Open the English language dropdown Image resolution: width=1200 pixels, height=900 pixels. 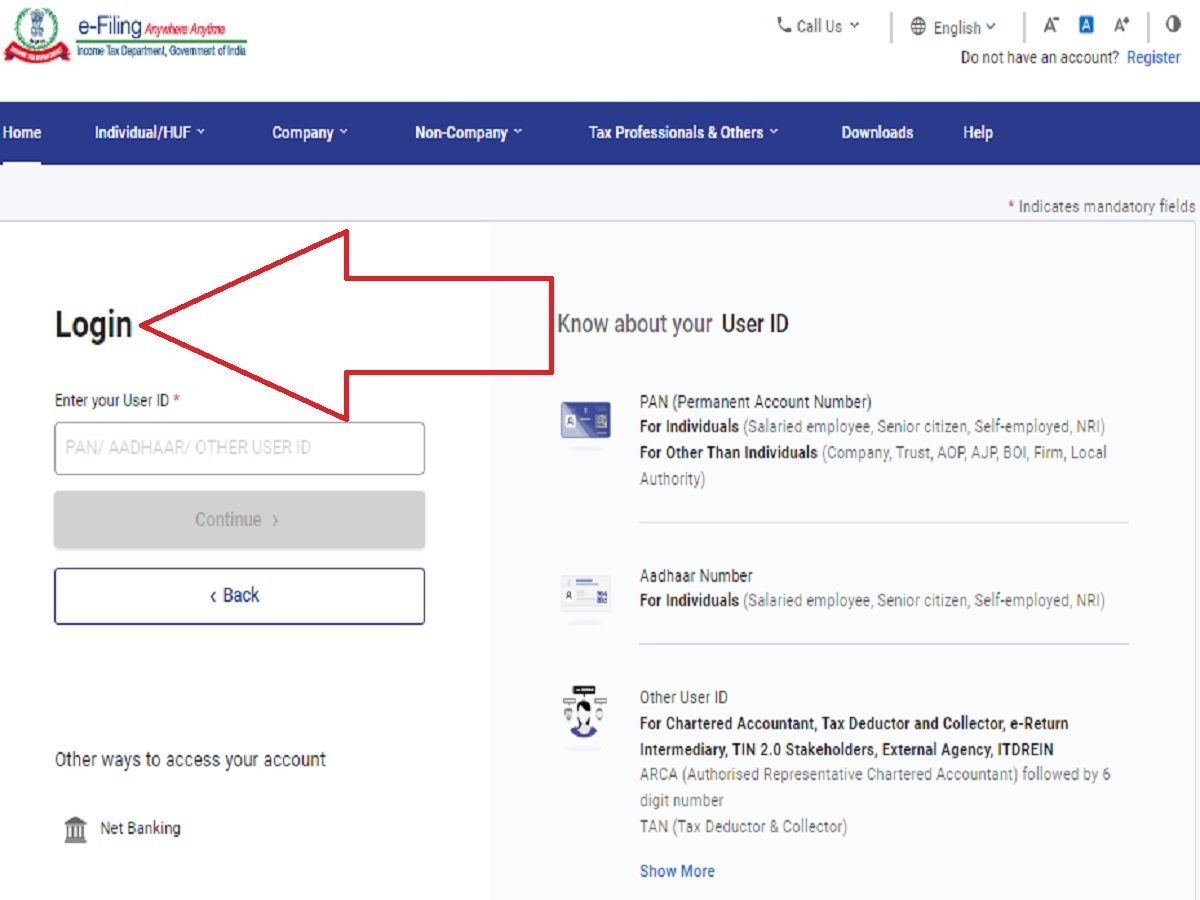[x=958, y=28]
